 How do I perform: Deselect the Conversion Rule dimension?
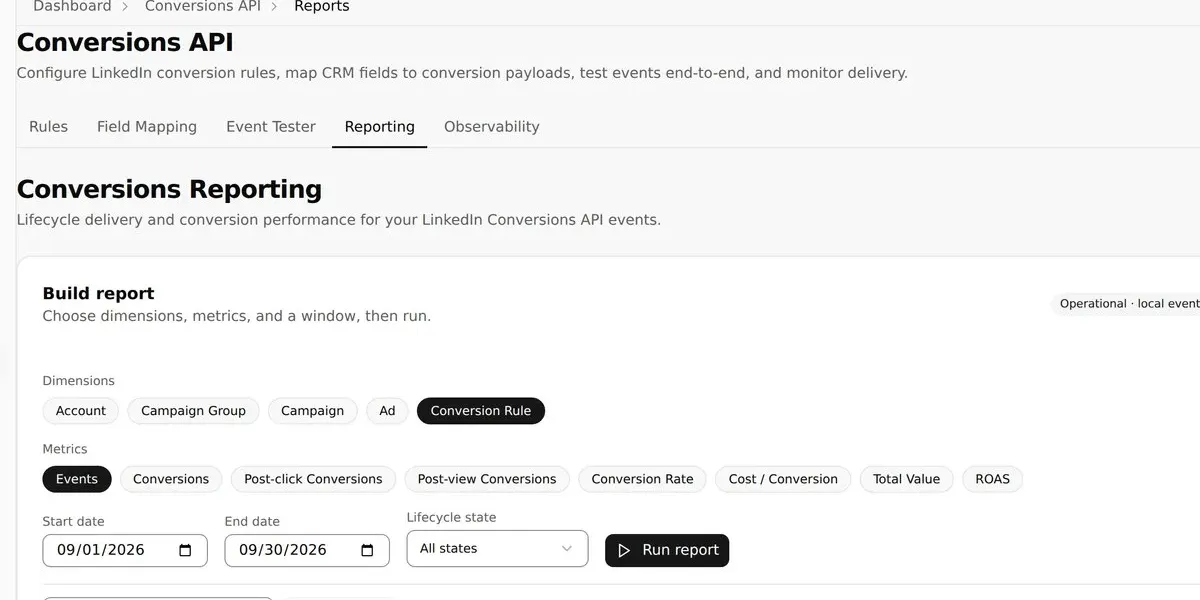pyautogui.click(x=481, y=411)
